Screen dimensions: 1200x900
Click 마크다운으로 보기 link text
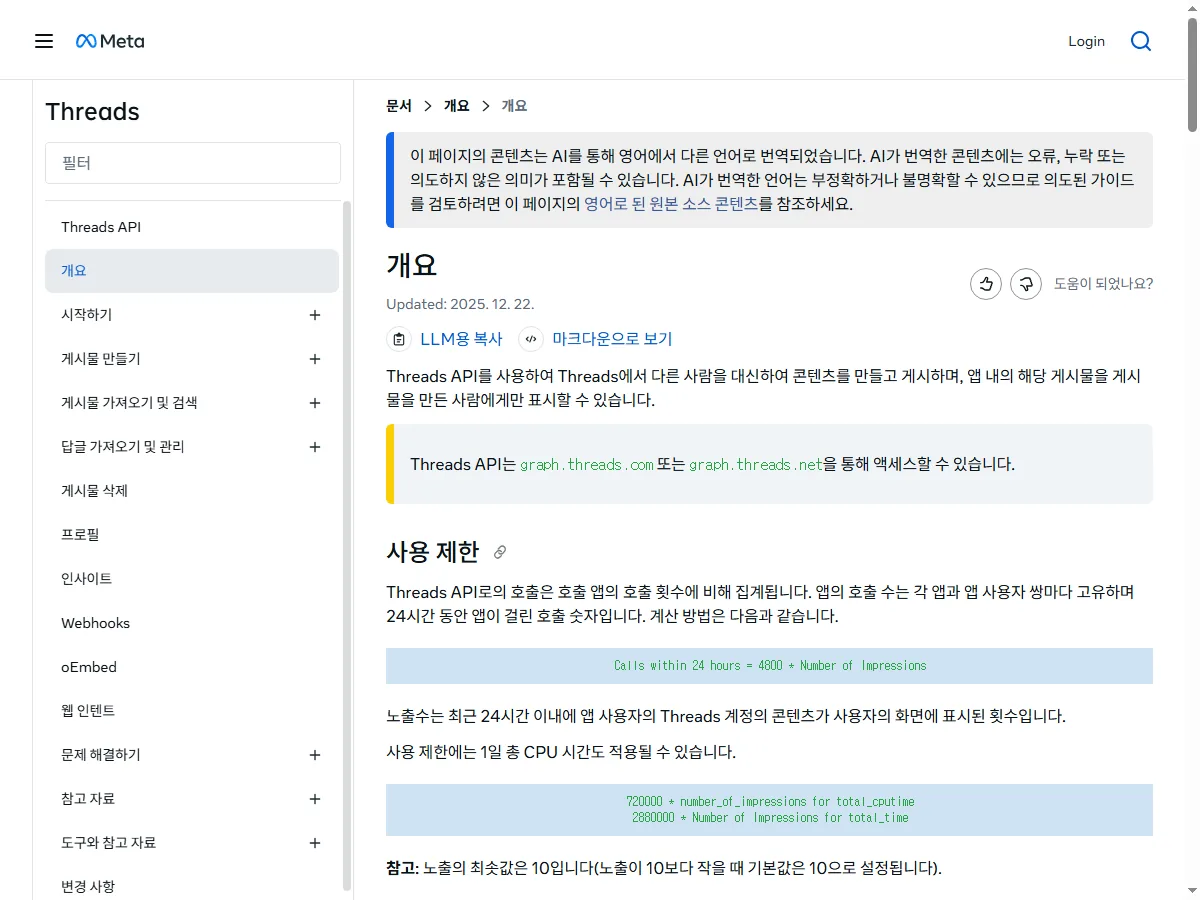612,339
